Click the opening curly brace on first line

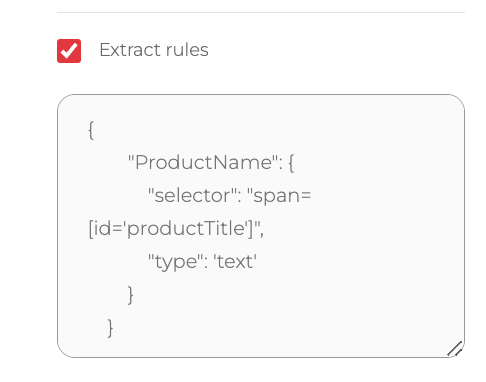(91, 130)
